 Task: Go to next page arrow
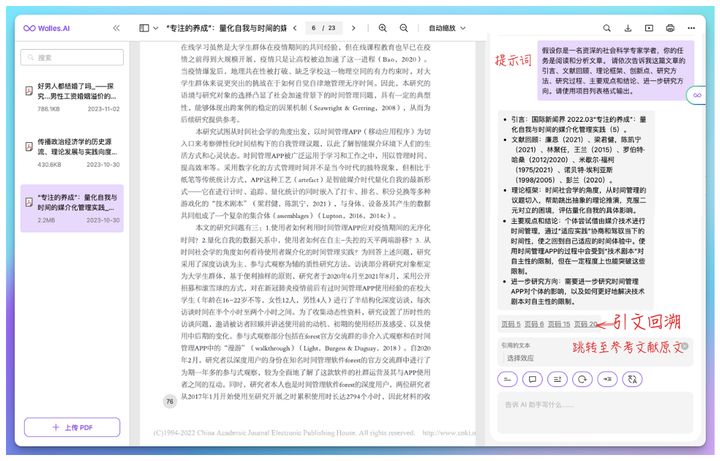point(353,28)
